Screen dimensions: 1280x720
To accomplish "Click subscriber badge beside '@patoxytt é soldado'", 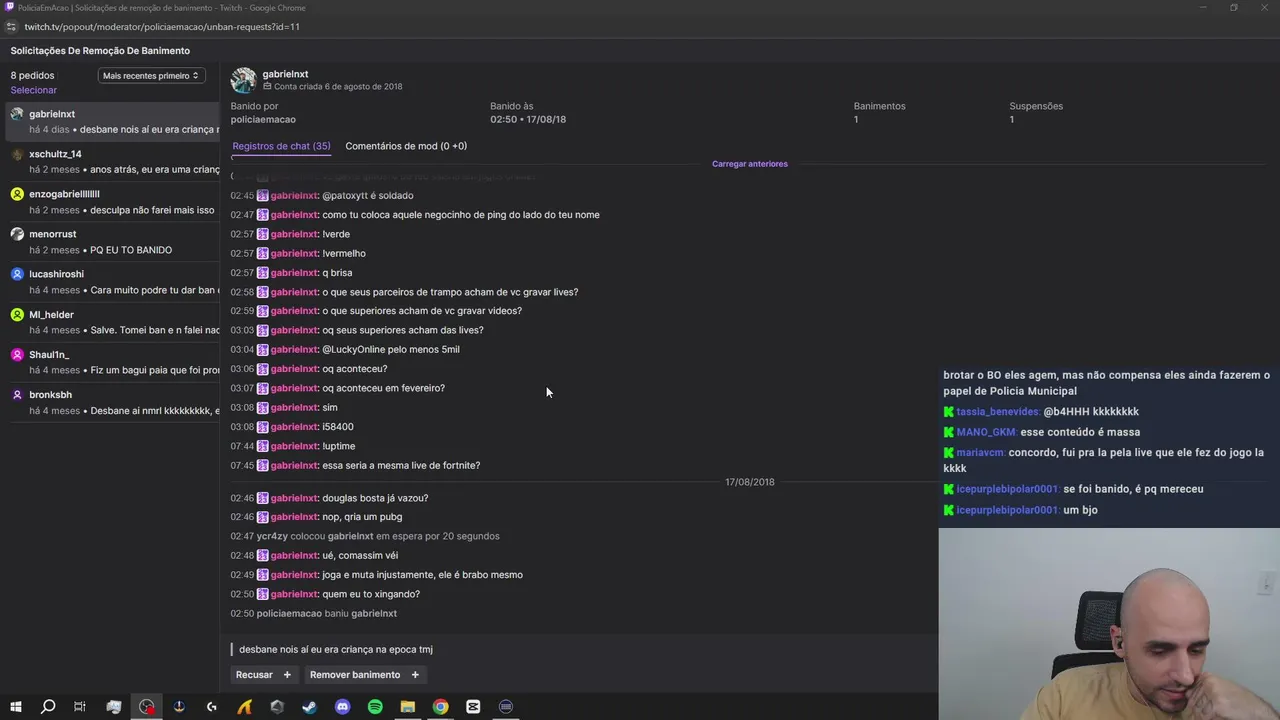I will [x=263, y=196].
